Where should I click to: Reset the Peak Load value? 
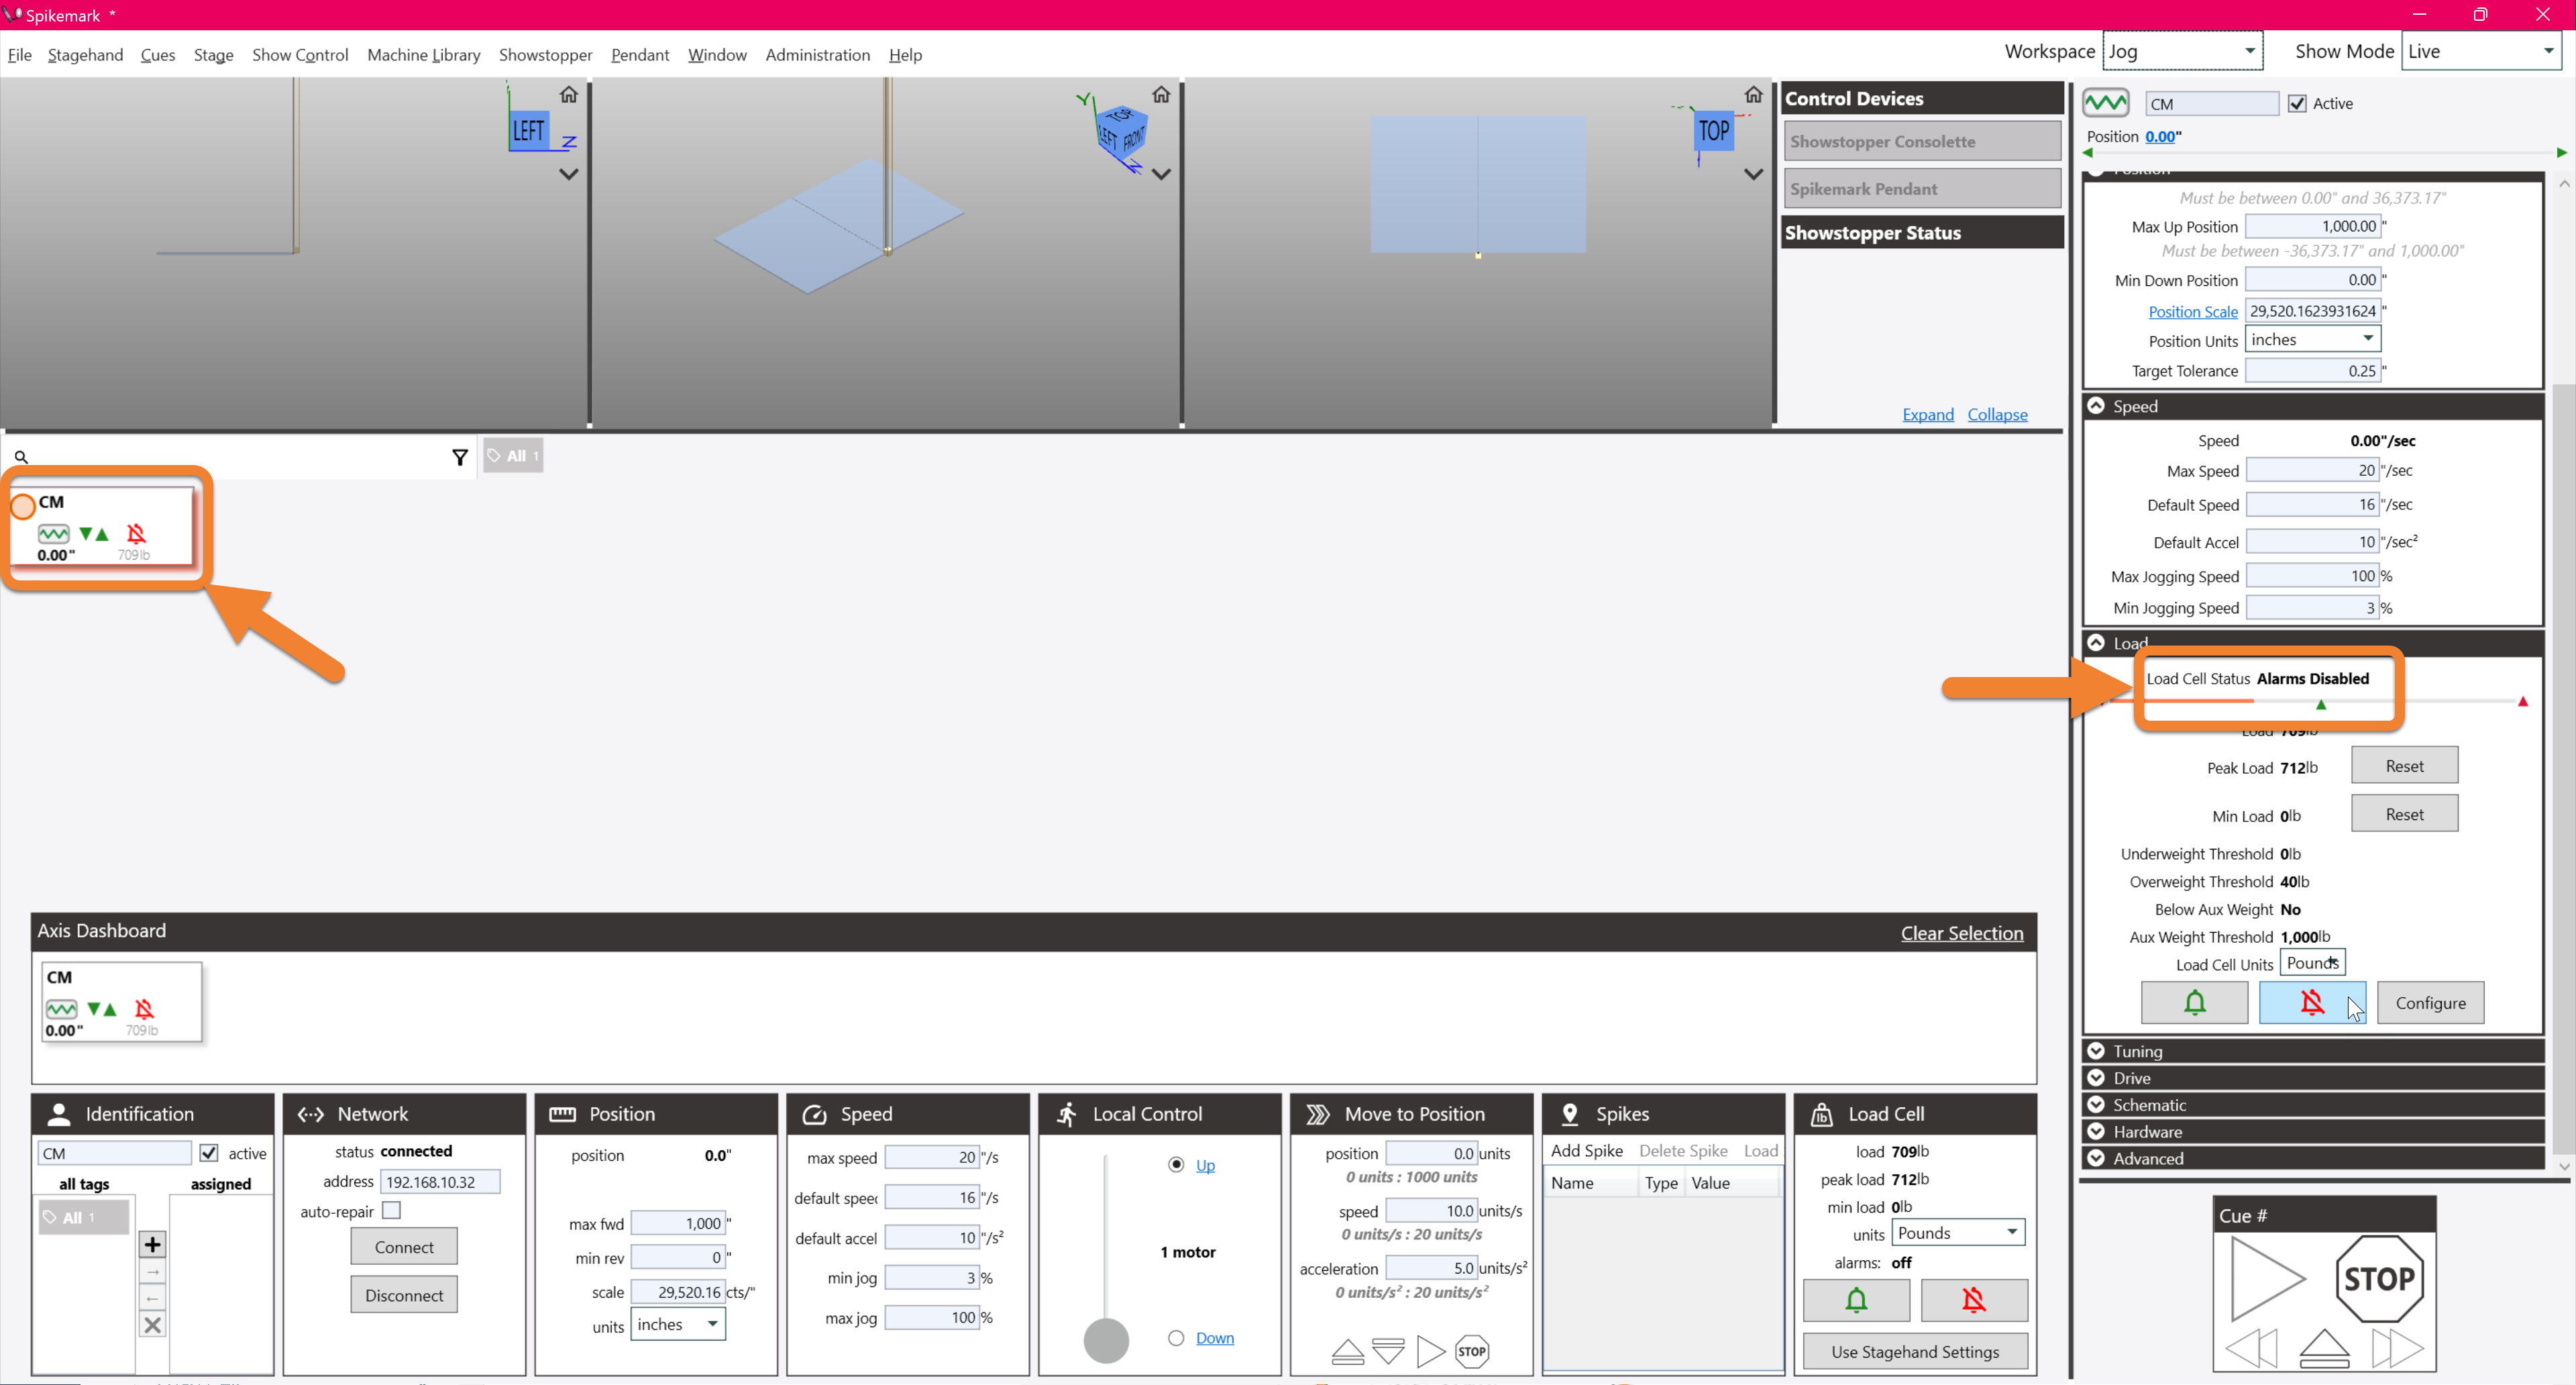pos(2404,766)
